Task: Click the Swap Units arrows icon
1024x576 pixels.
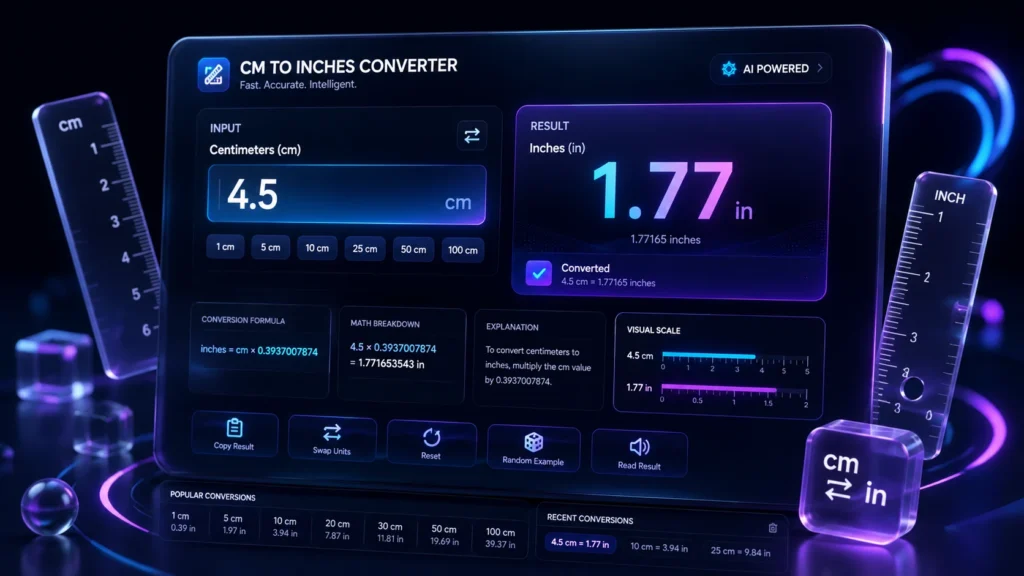Action: (x=332, y=432)
